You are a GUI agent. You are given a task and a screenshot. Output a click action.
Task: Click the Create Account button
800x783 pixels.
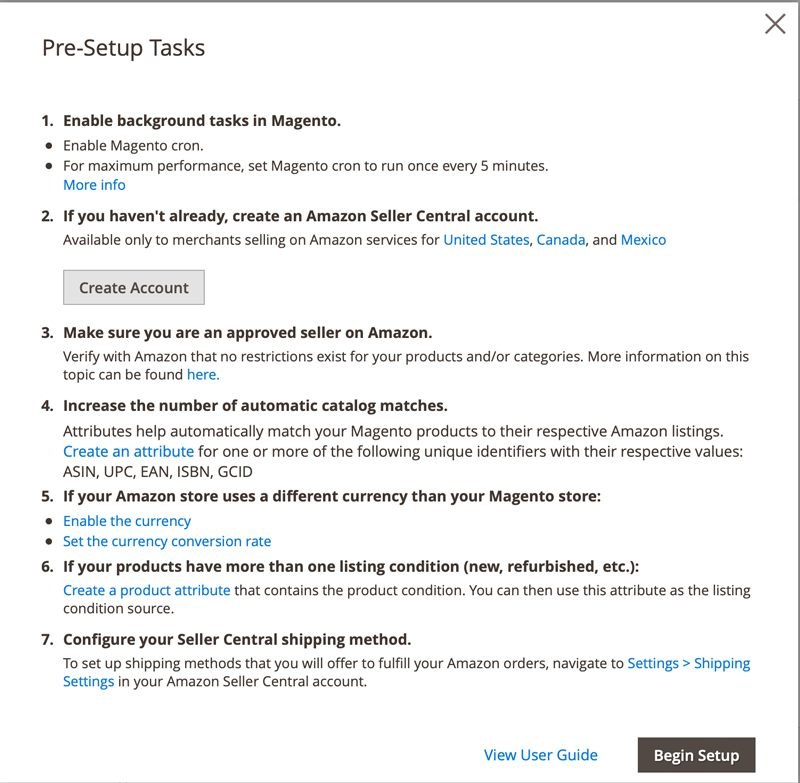[133, 287]
